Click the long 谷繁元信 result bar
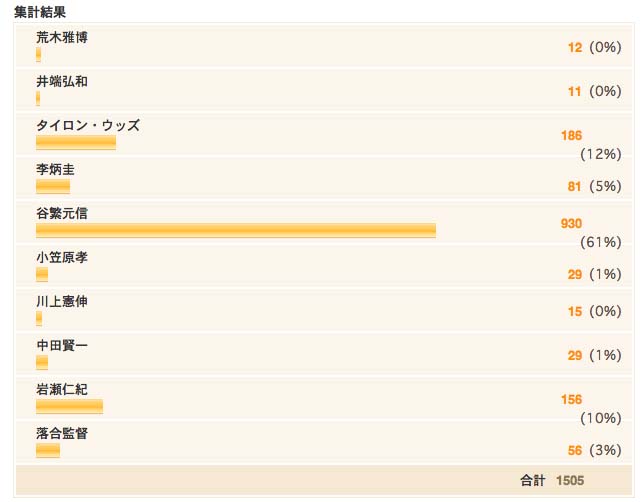Screen dimensions: 643x502 pos(236,230)
